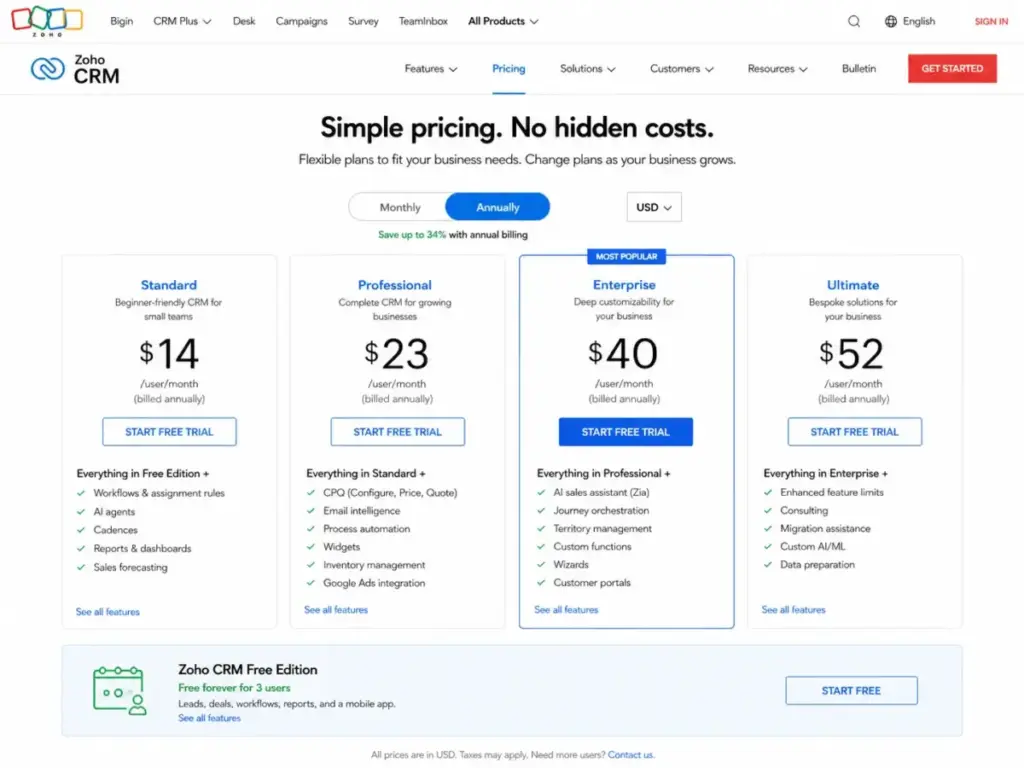Click 'Google Ads integration' feature item
Image resolution: width=1024 pixels, height=768 pixels.
(x=374, y=583)
